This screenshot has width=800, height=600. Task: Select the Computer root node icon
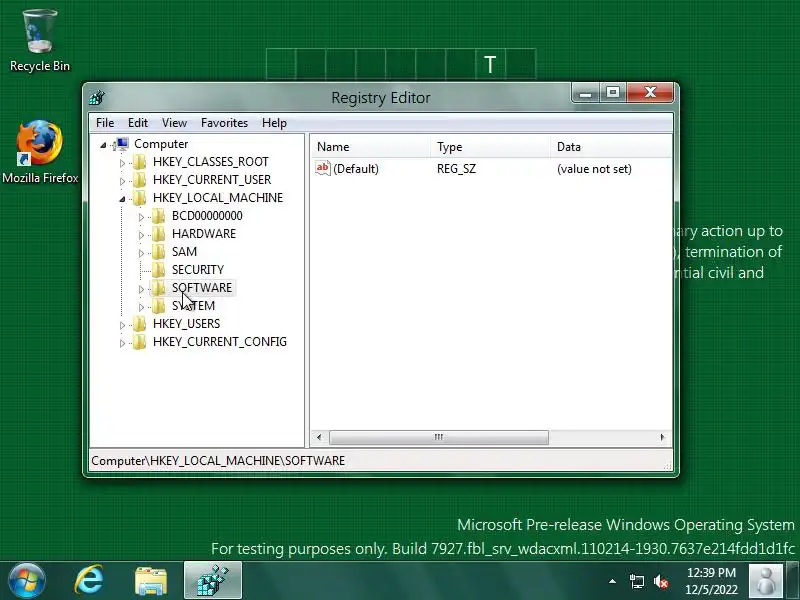click(122, 144)
